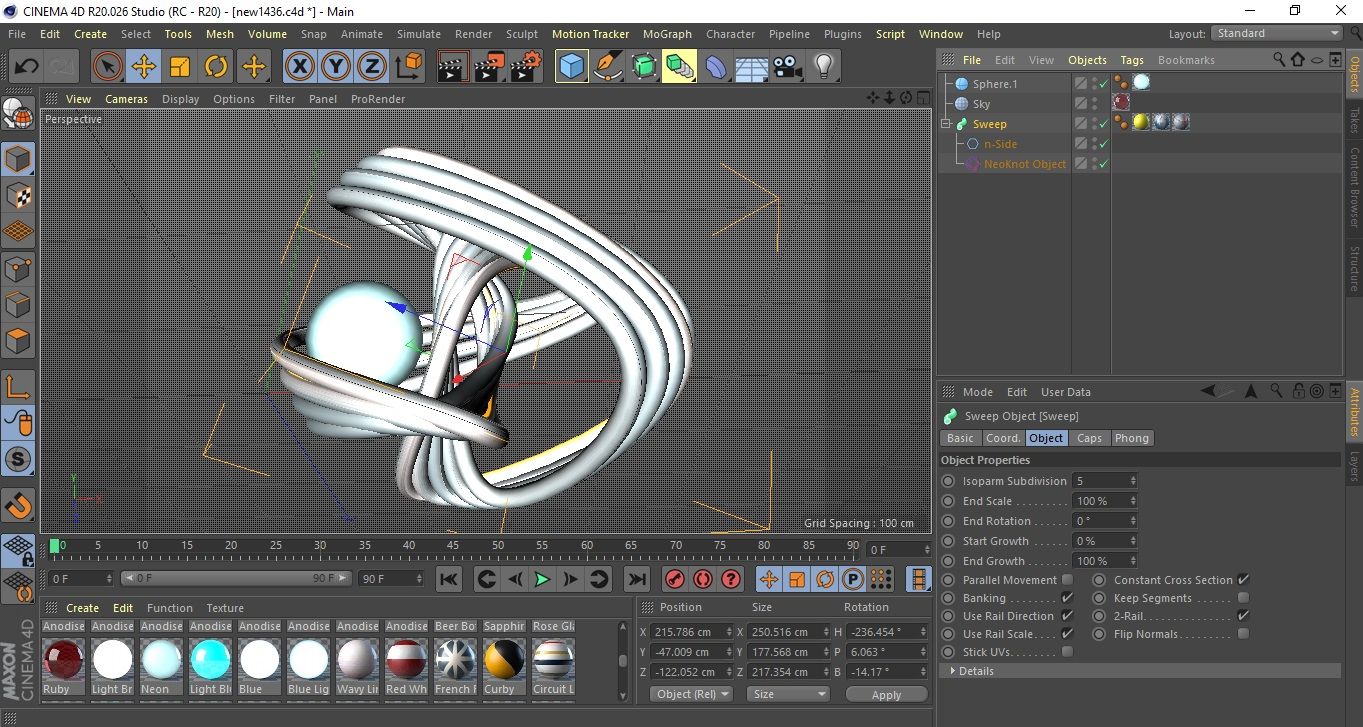Select the Ruby material swatch

click(63, 660)
